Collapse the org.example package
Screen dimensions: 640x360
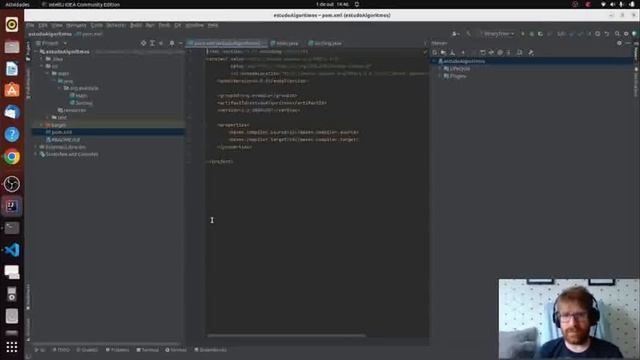click(x=60, y=88)
